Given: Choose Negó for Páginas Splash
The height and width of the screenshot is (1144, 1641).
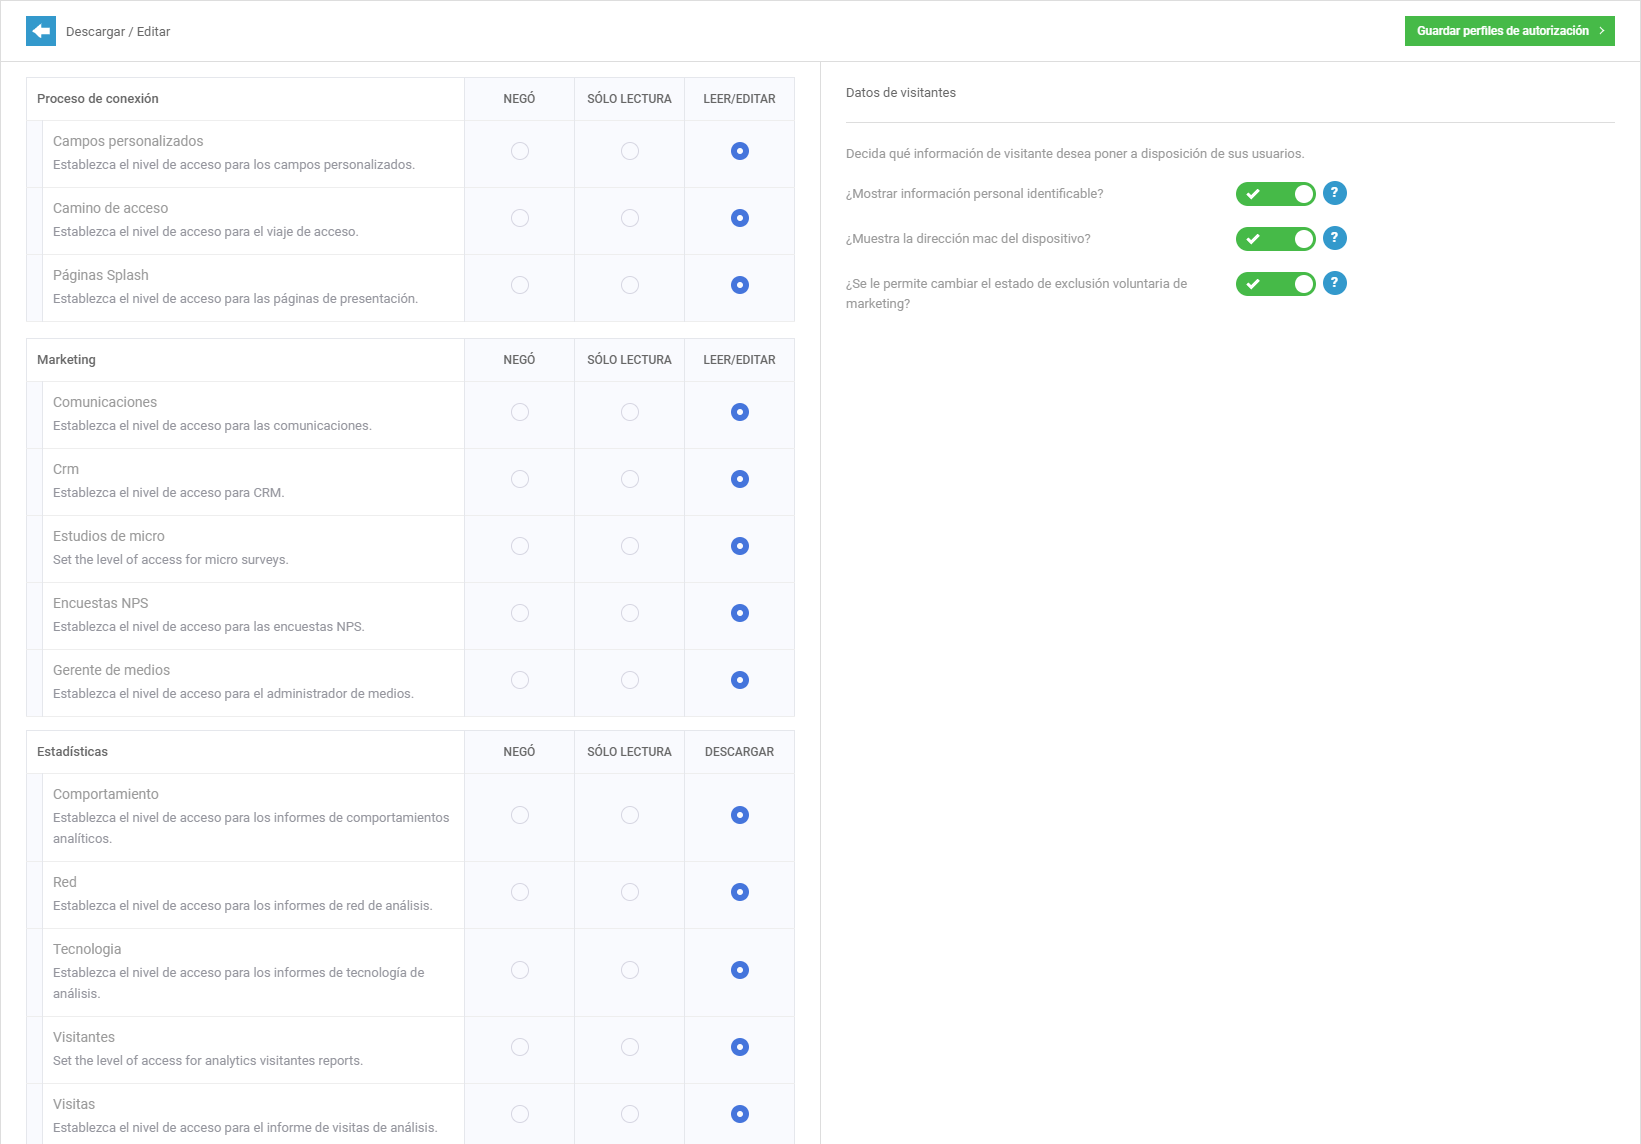Looking at the screenshot, I should click(520, 285).
